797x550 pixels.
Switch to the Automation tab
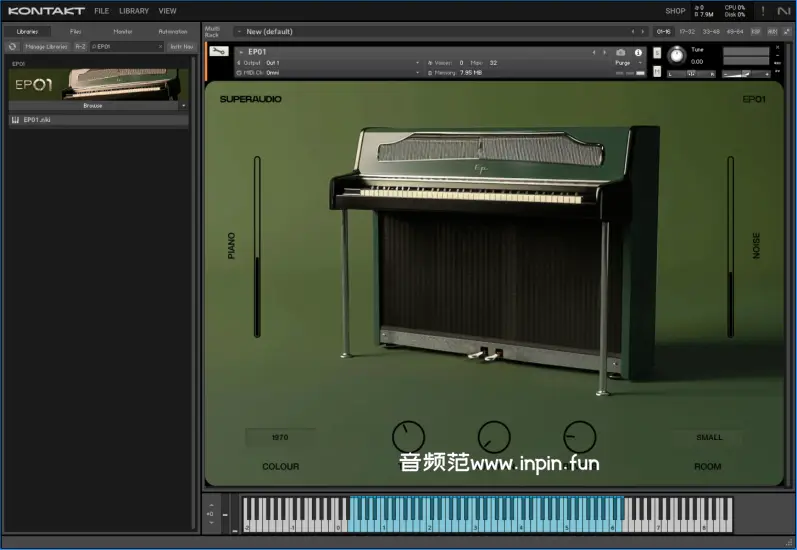(x=172, y=31)
